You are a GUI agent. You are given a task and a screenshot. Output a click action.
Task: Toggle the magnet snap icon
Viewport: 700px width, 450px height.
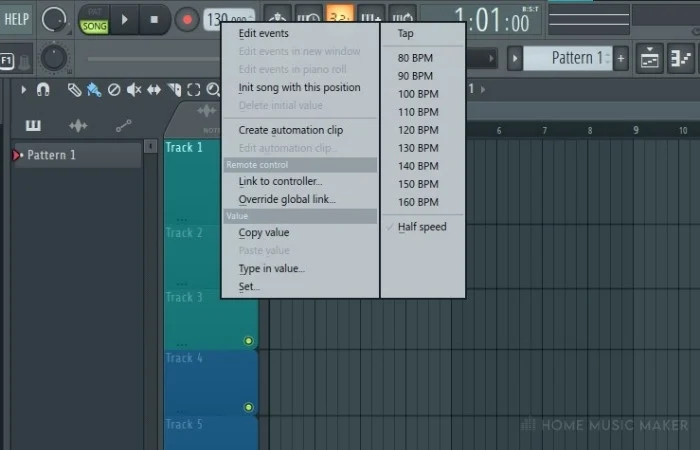point(43,90)
